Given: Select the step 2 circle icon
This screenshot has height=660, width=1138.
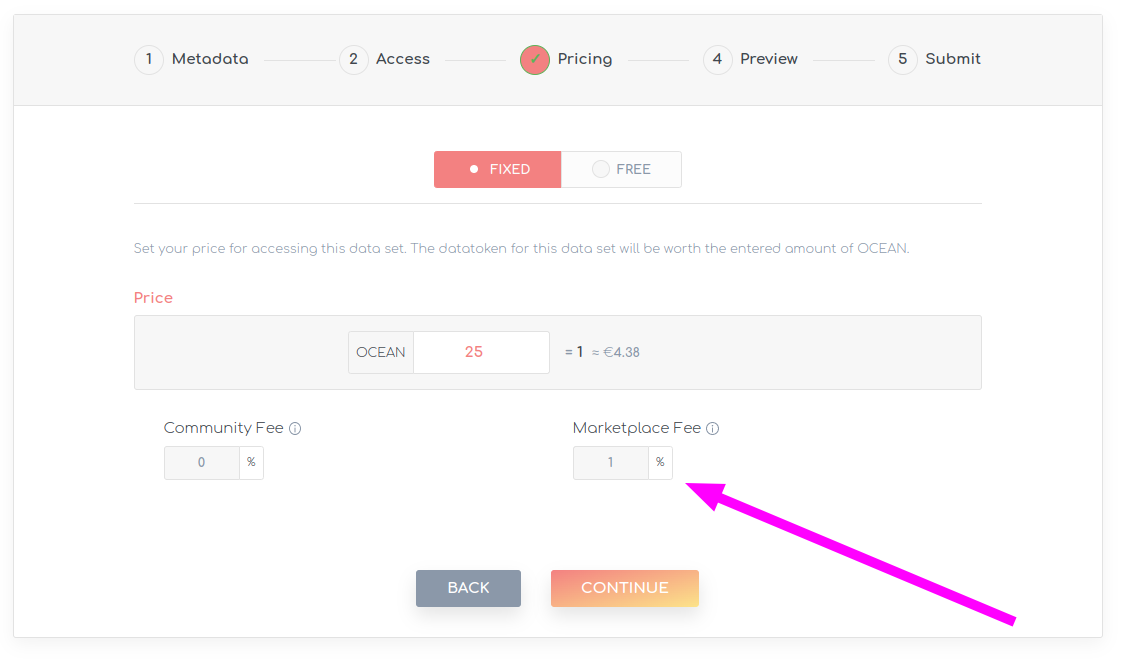Looking at the screenshot, I should coord(353,60).
